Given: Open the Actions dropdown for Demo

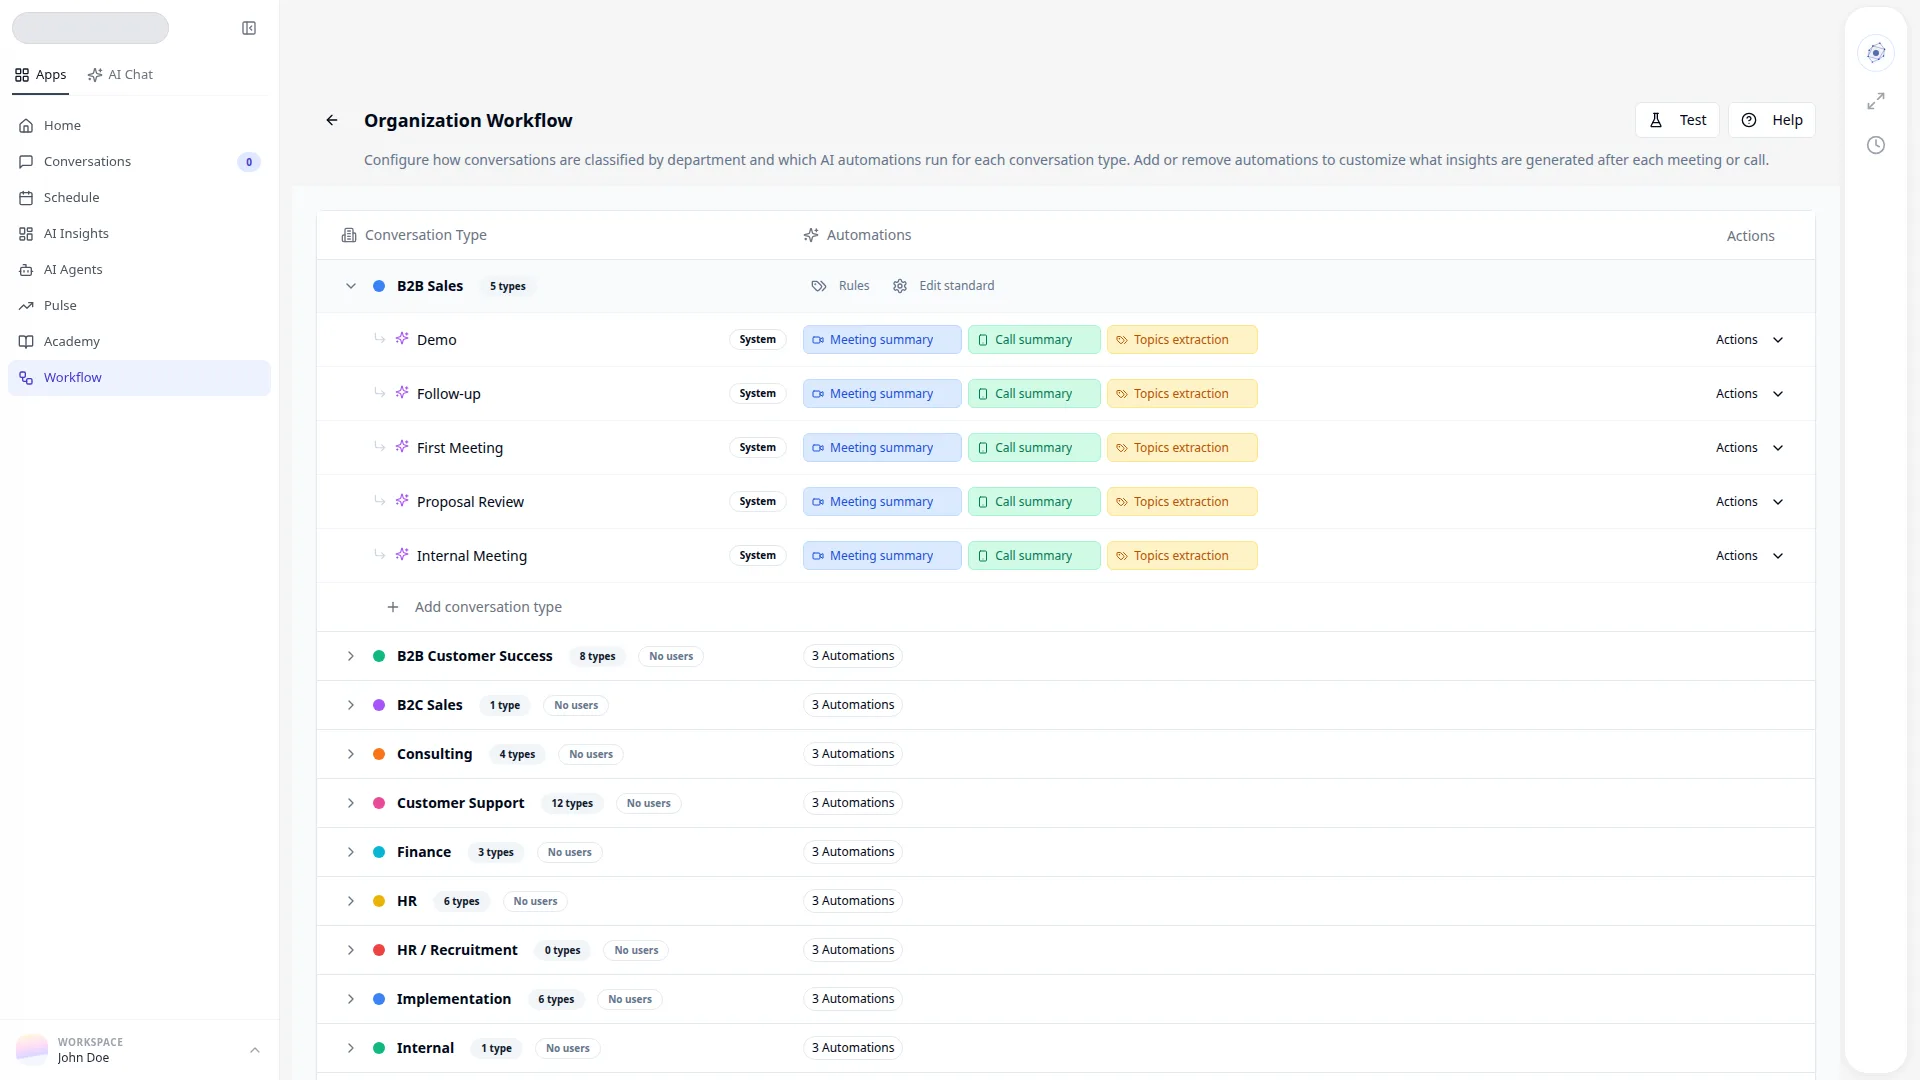Looking at the screenshot, I should 1750,340.
